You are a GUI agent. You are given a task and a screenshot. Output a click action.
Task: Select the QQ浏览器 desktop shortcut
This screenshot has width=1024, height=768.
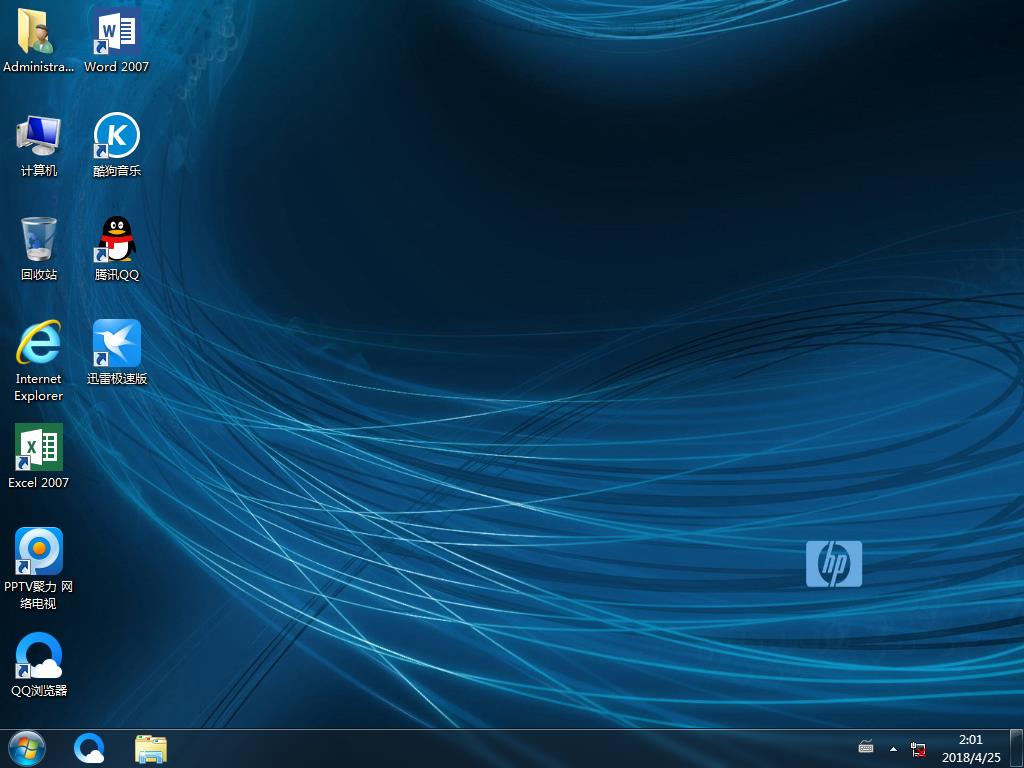tap(39, 665)
